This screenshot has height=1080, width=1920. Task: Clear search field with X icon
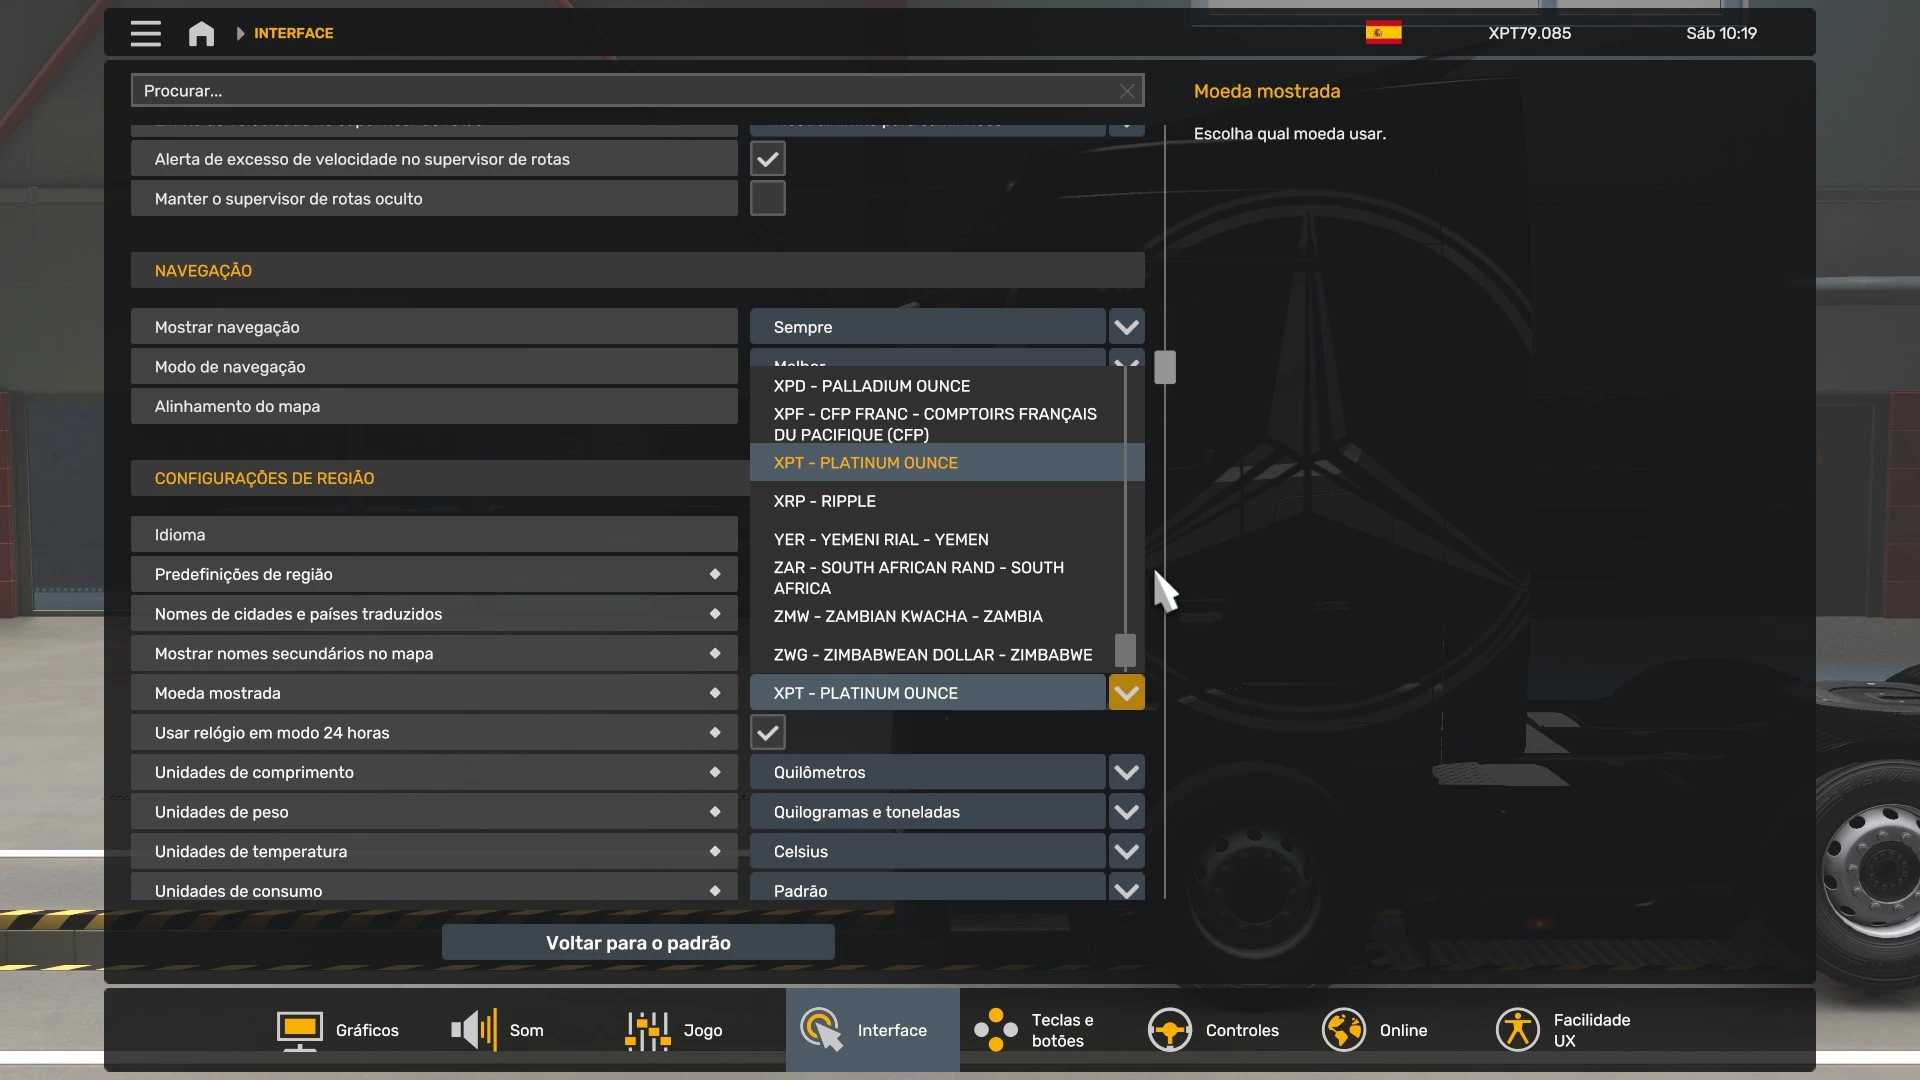click(1127, 91)
